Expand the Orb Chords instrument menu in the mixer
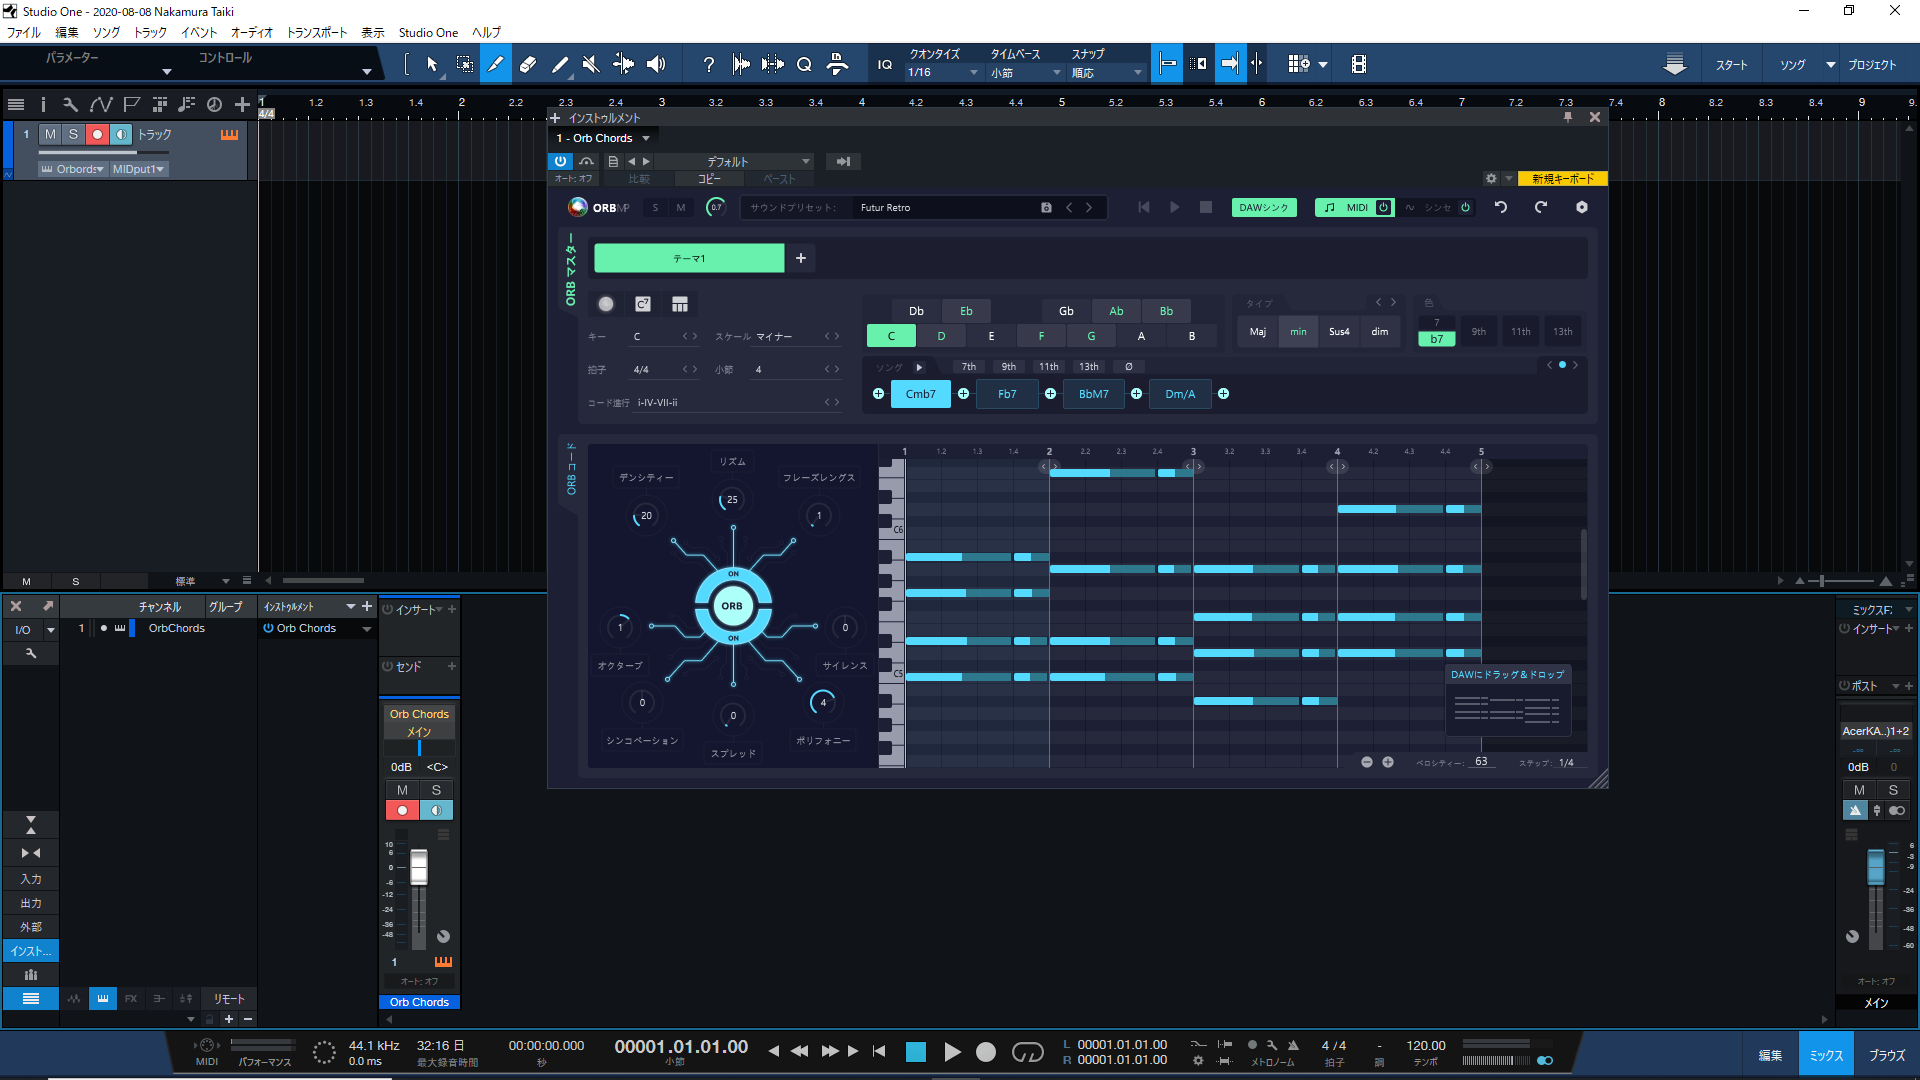 pos(367,629)
